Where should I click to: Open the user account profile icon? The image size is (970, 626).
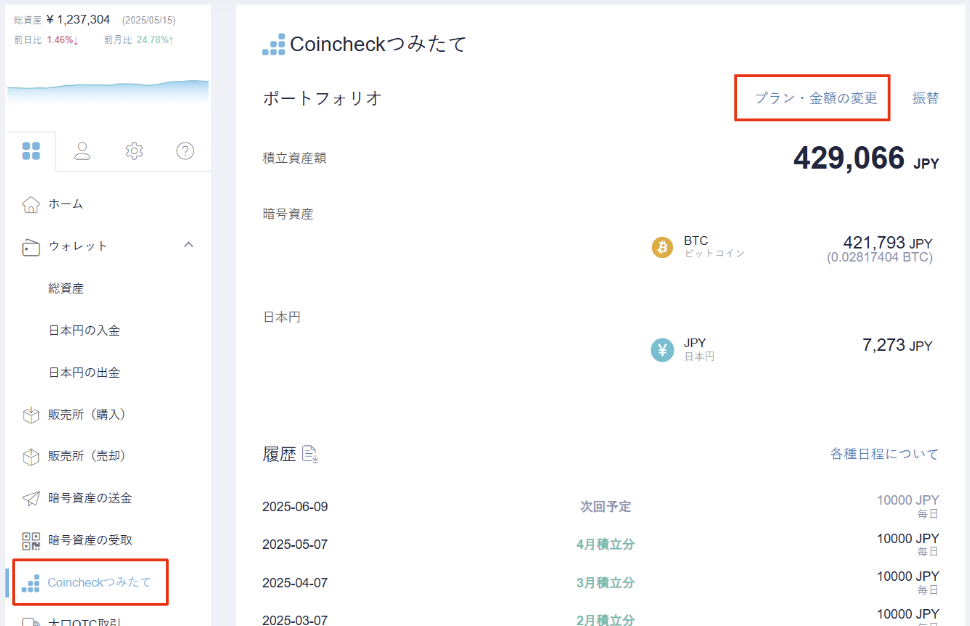tap(83, 151)
